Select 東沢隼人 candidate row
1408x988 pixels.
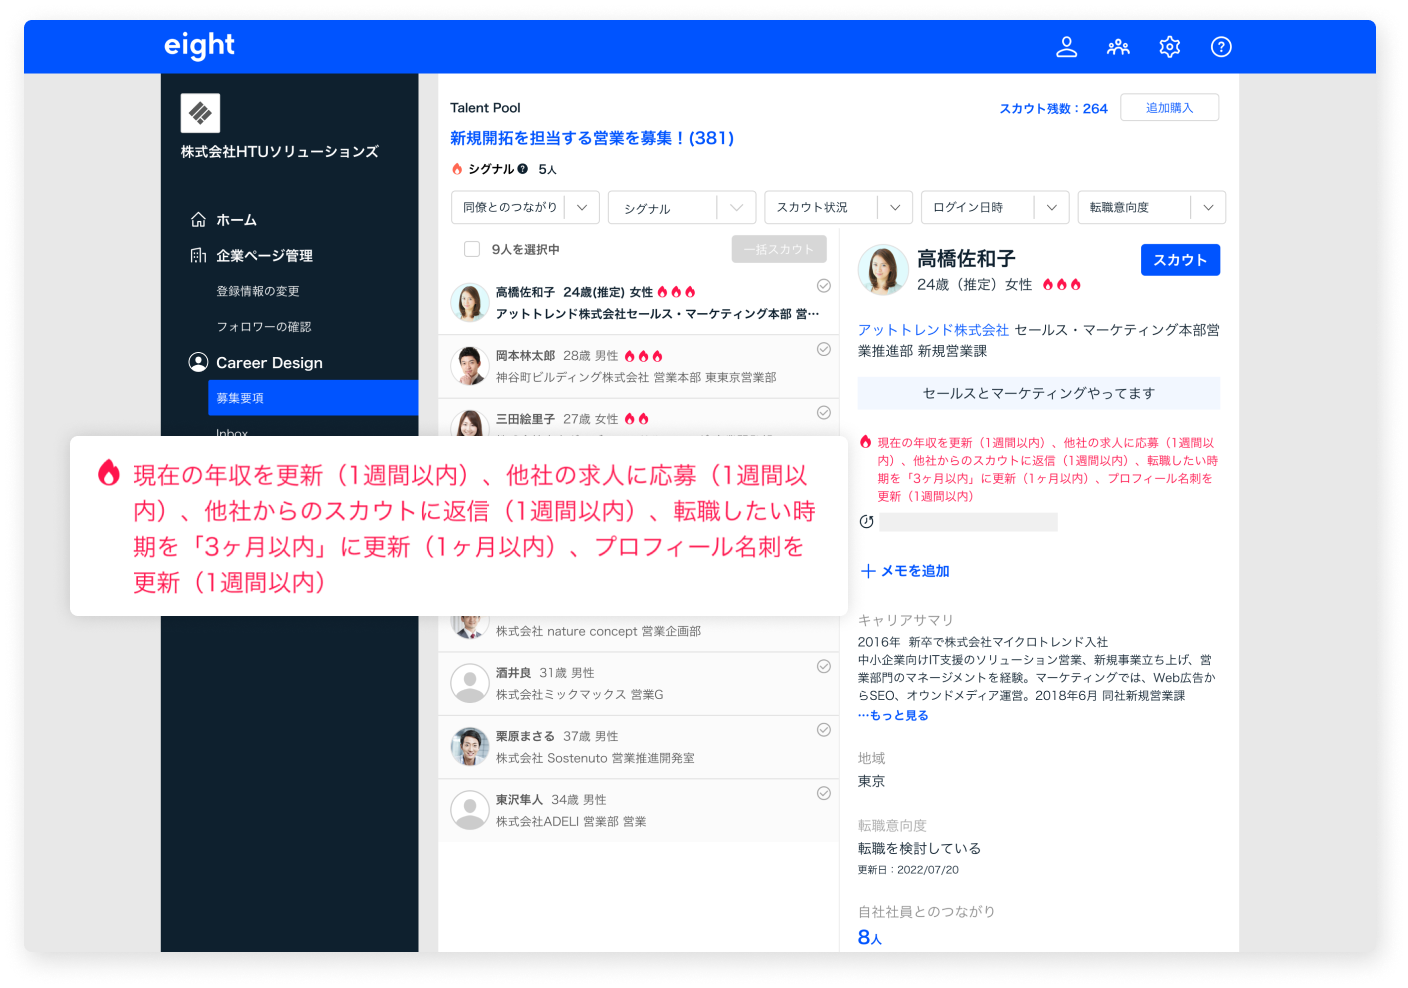pyautogui.click(x=638, y=810)
